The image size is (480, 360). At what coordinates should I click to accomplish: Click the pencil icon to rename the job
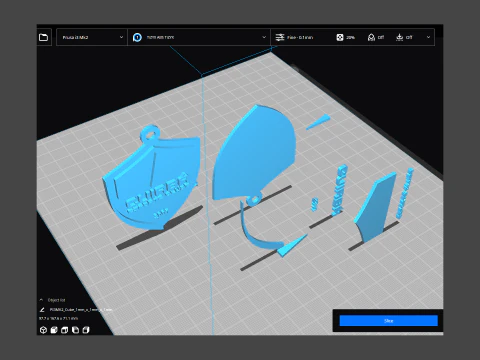(42, 310)
